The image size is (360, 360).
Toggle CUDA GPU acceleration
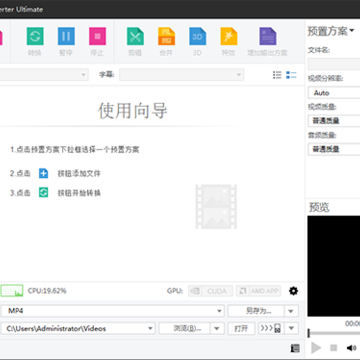(210, 291)
